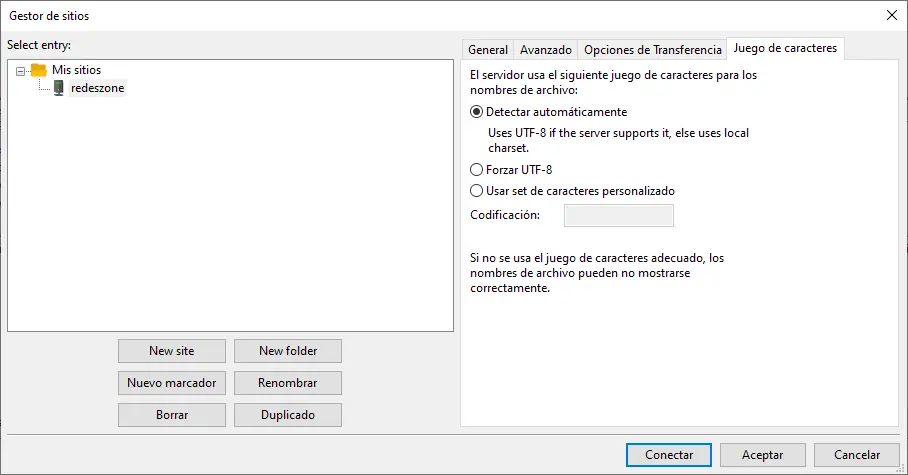Click the Mis sitios folder icon

point(39,70)
